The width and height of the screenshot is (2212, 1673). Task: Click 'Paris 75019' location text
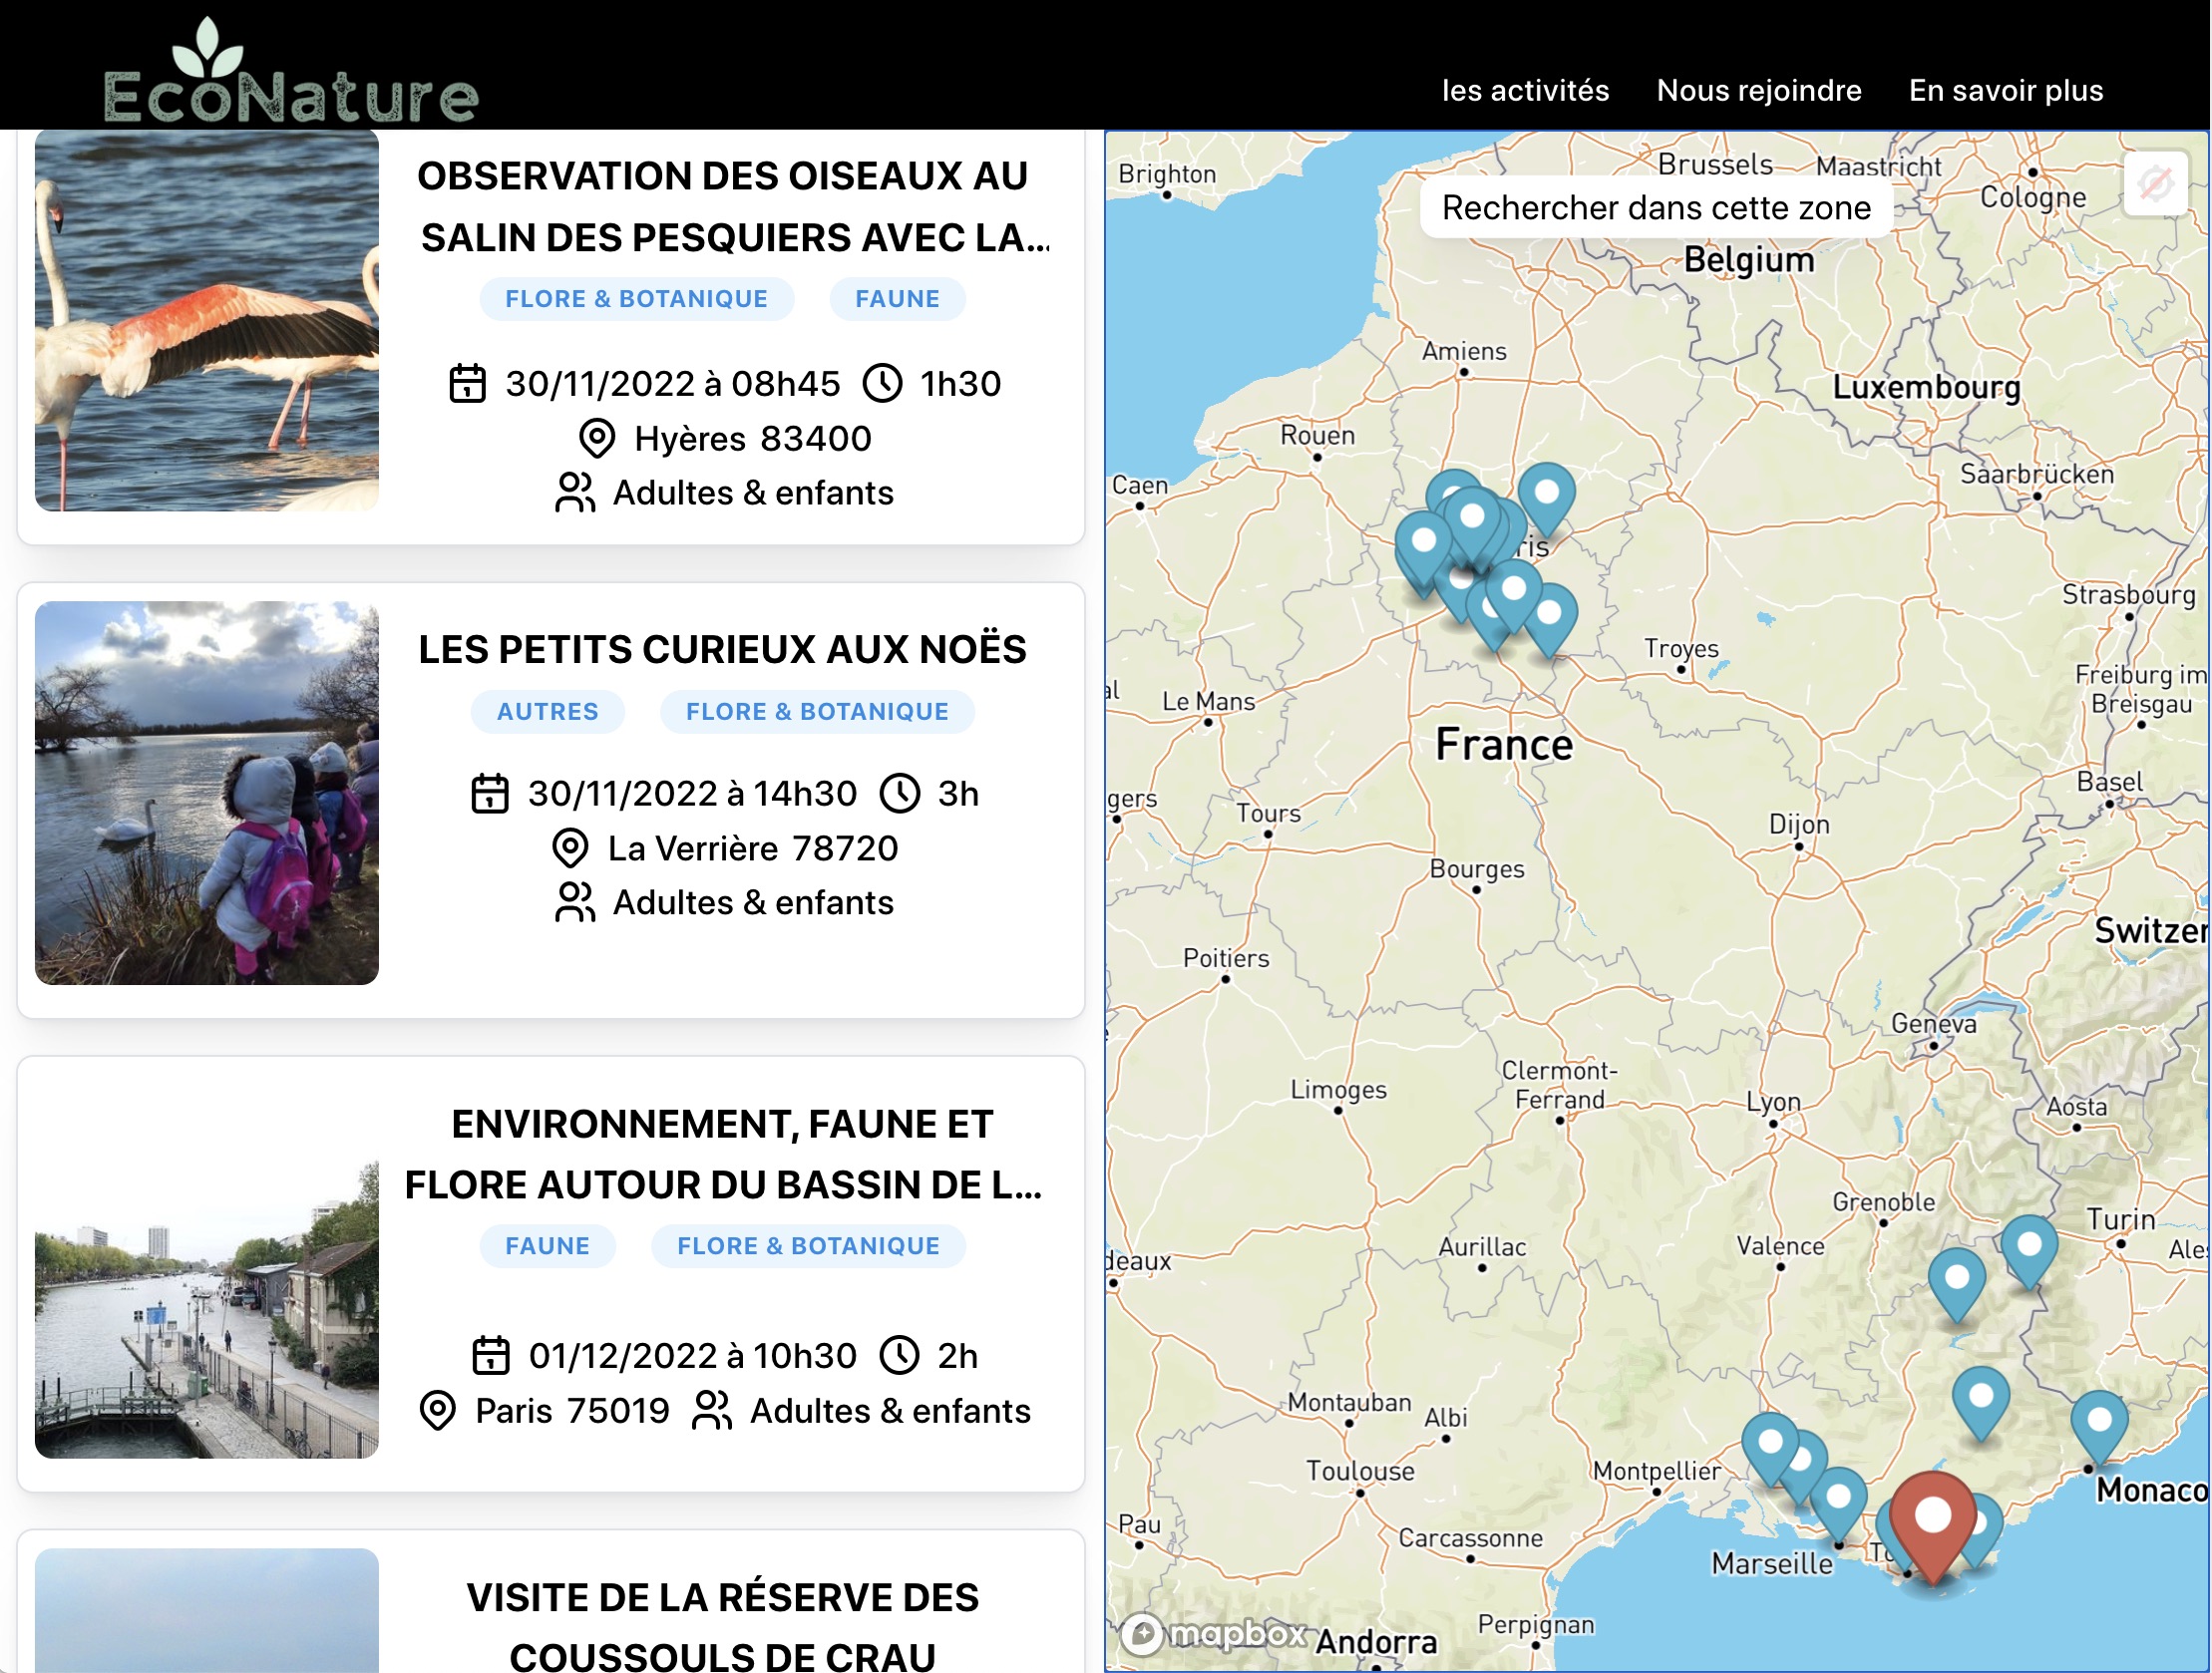572,1411
